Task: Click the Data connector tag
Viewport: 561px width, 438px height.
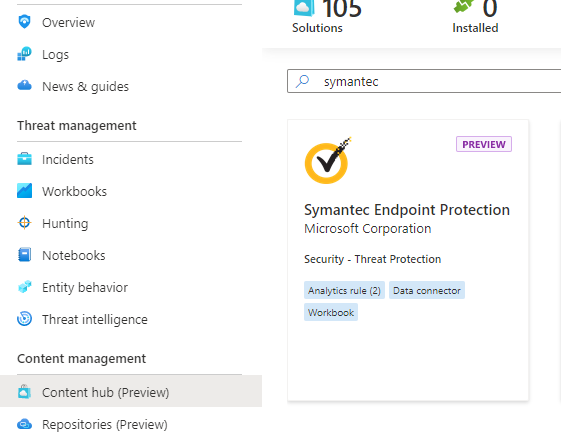Action: (426, 290)
